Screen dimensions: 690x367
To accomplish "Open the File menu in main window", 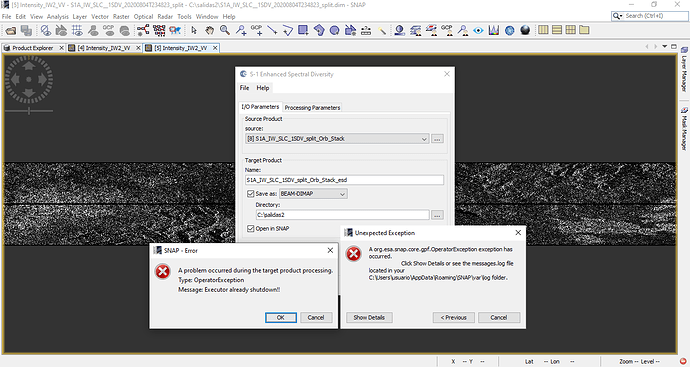I will pos(7,17).
